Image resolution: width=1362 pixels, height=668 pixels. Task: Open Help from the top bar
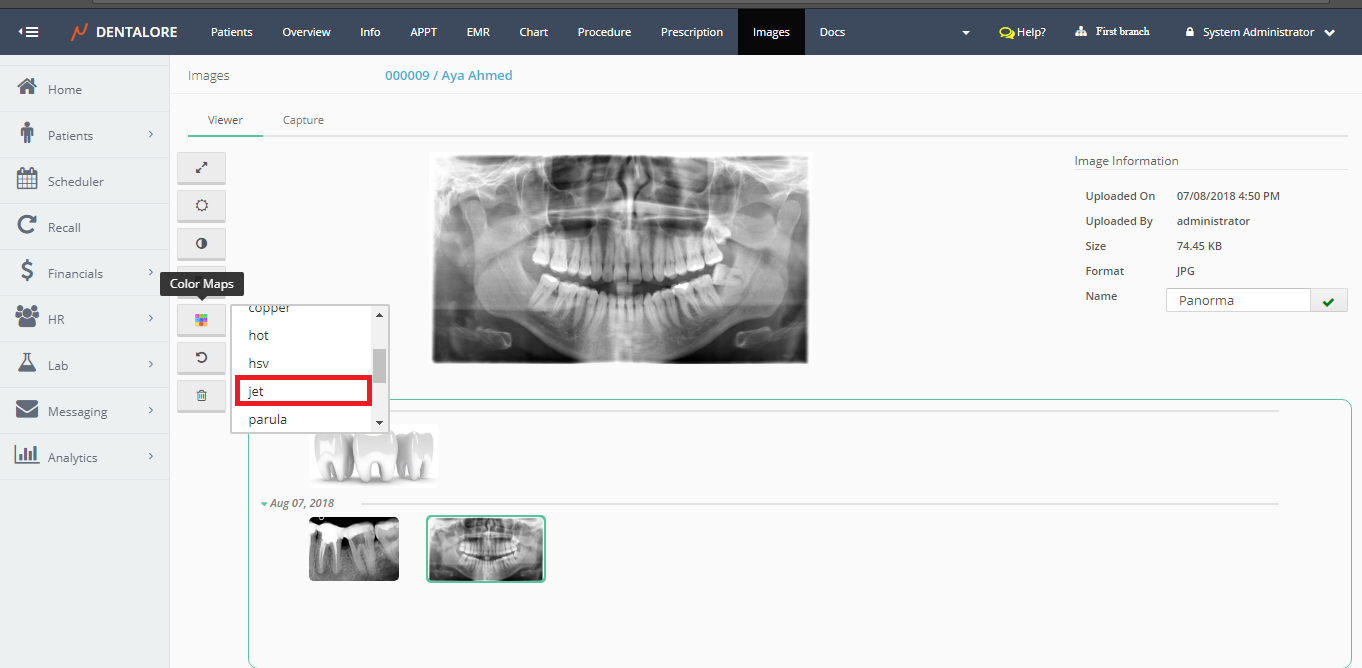[1022, 32]
